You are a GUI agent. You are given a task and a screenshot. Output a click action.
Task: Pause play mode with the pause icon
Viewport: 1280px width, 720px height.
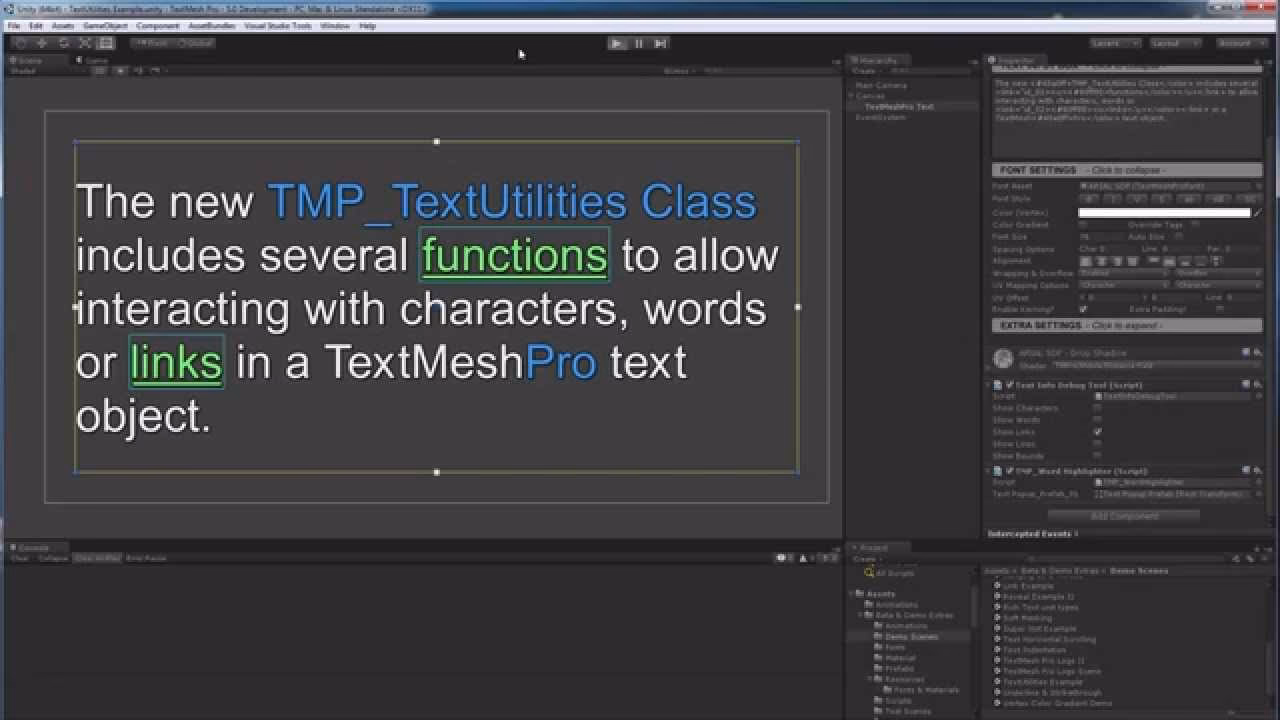(637, 43)
